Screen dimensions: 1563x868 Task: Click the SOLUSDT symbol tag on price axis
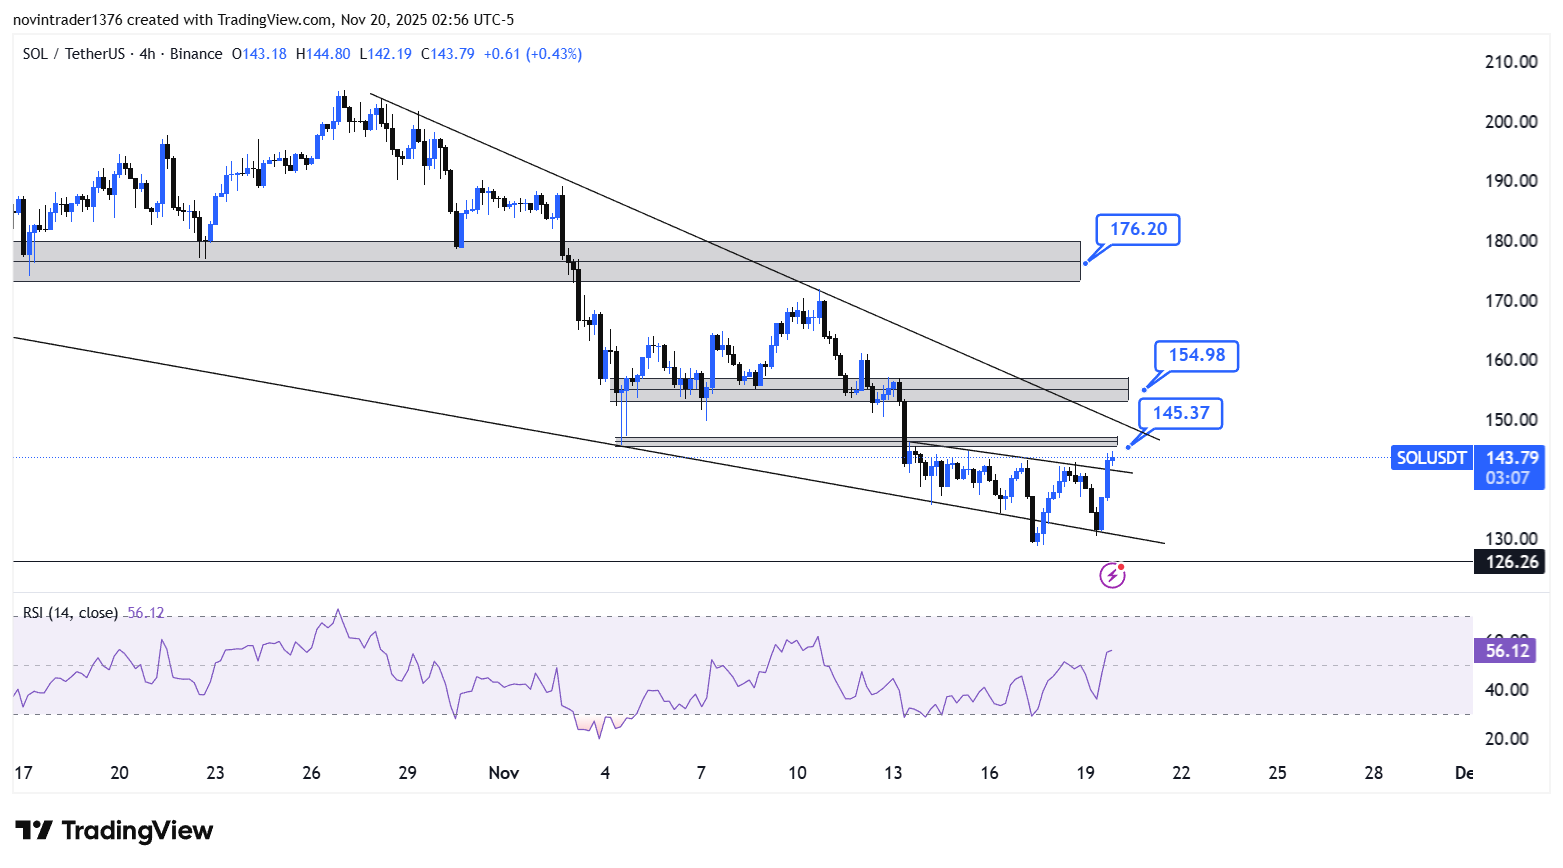pos(1431,458)
